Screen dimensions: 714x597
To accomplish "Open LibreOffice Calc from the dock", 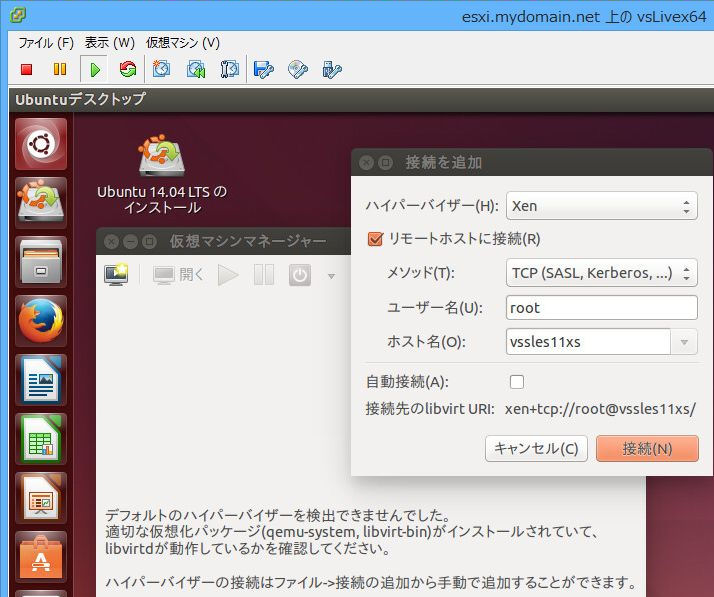I will pyautogui.click(x=41, y=439).
